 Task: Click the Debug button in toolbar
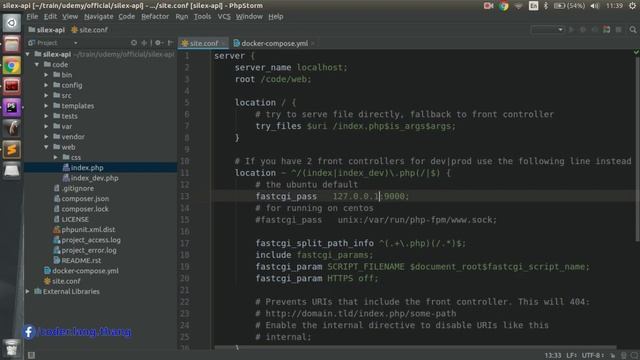(583, 30)
